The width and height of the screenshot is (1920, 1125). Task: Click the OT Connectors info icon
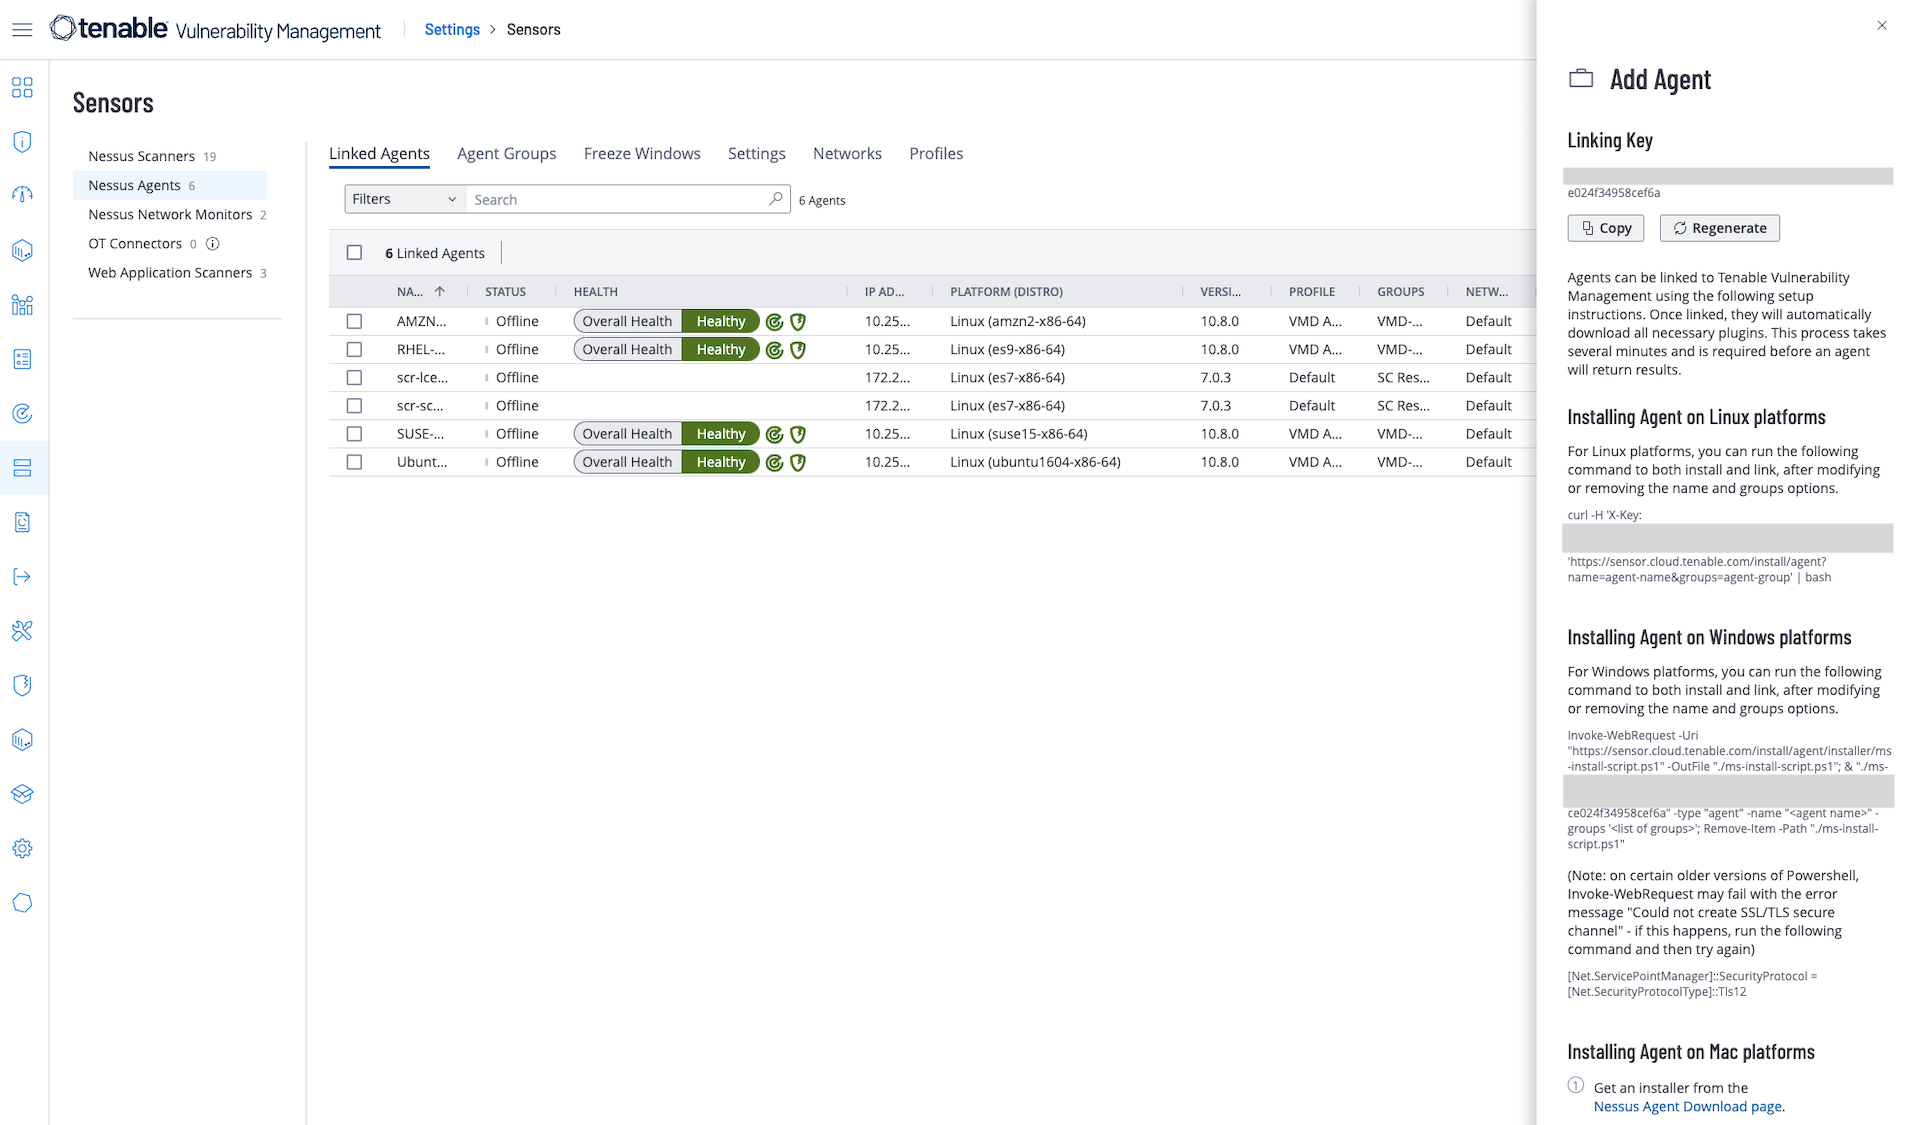(212, 243)
